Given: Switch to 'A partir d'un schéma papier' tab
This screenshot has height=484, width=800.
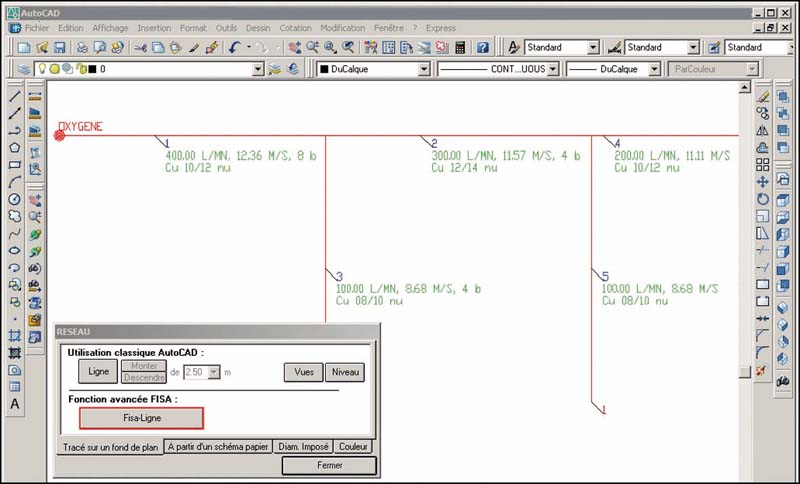Looking at the screenshot, I should 218,447.
